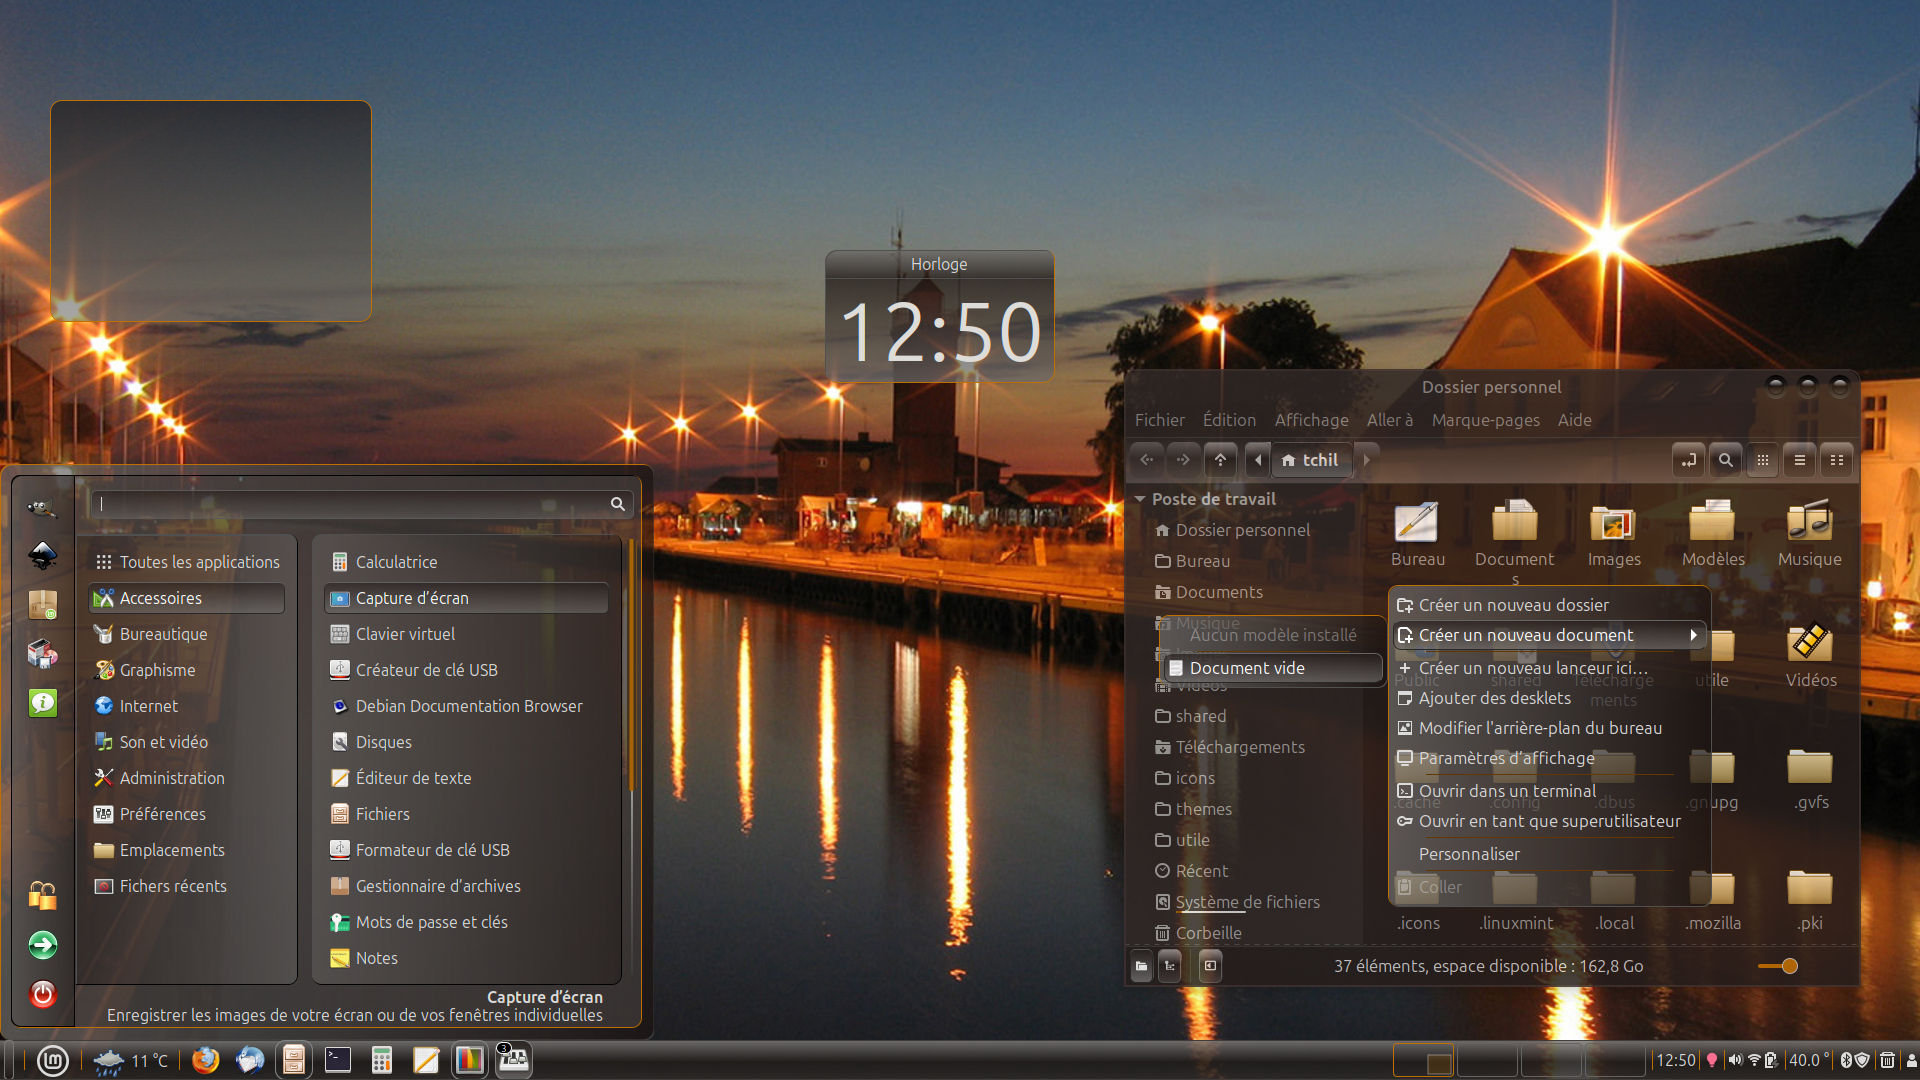This screenshot has width=1920, height=1080.
Task: Toggle the location entry button in toolbar
Action: (1689, 460)
